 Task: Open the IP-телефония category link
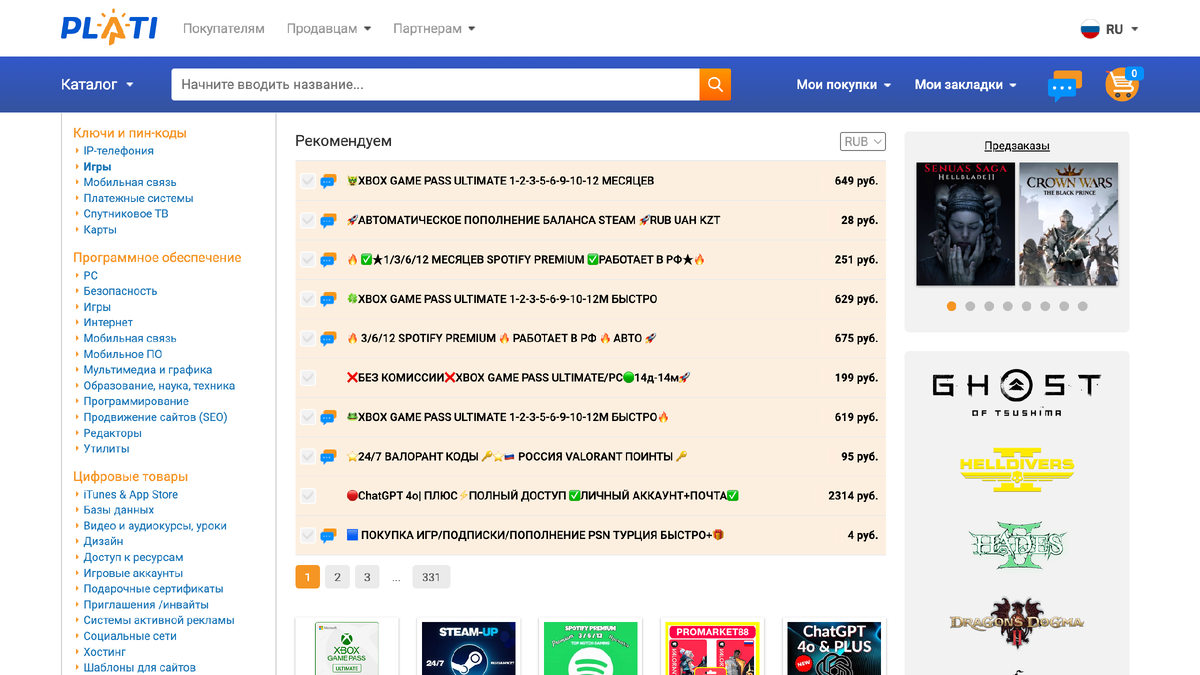coord(118,151)
